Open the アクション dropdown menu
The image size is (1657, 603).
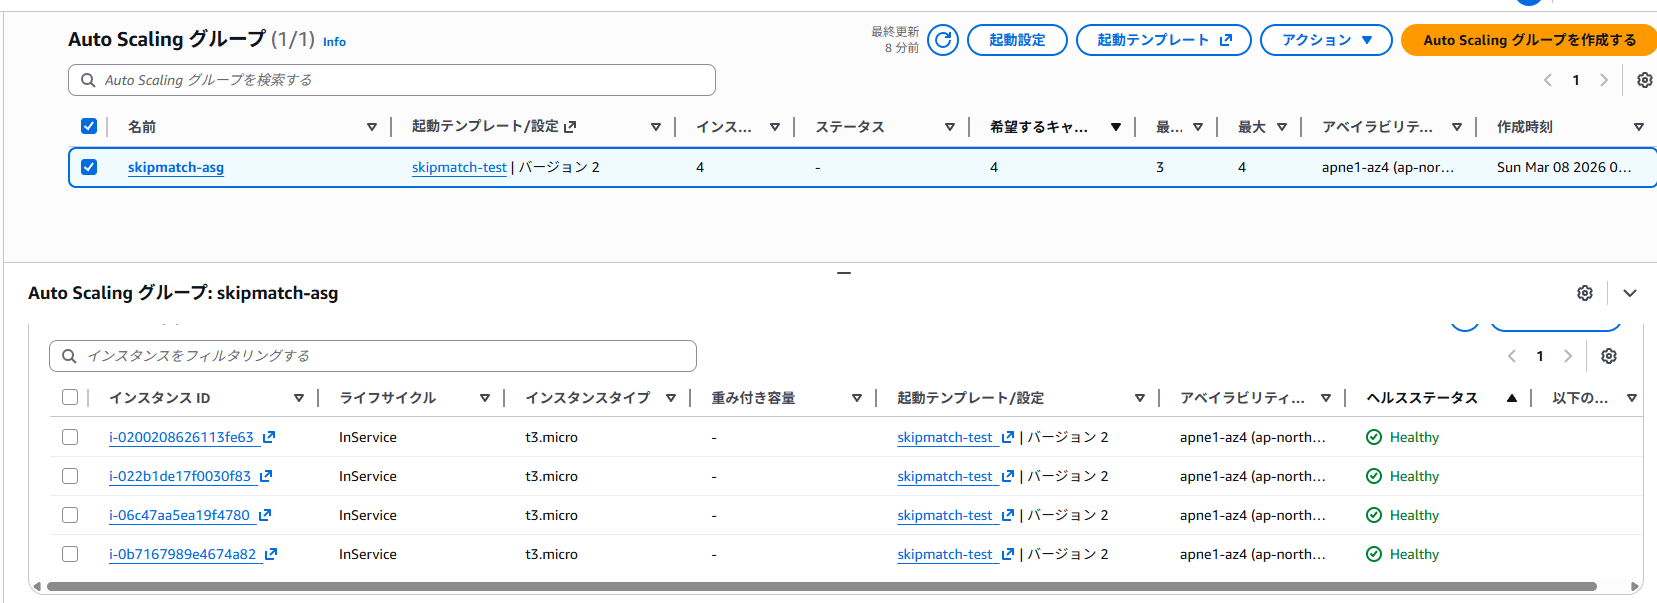(x=1326, y=40)
